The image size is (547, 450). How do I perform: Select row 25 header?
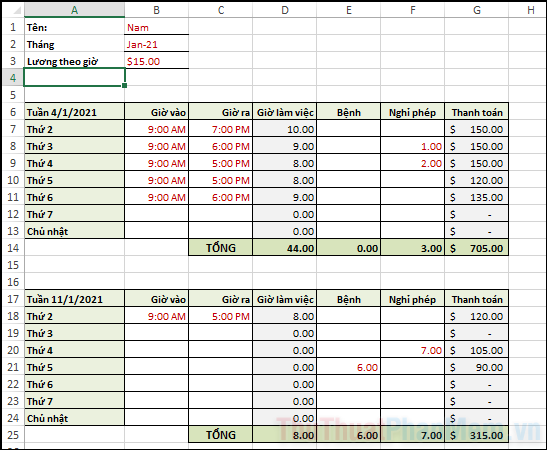[x=13, y=435]
